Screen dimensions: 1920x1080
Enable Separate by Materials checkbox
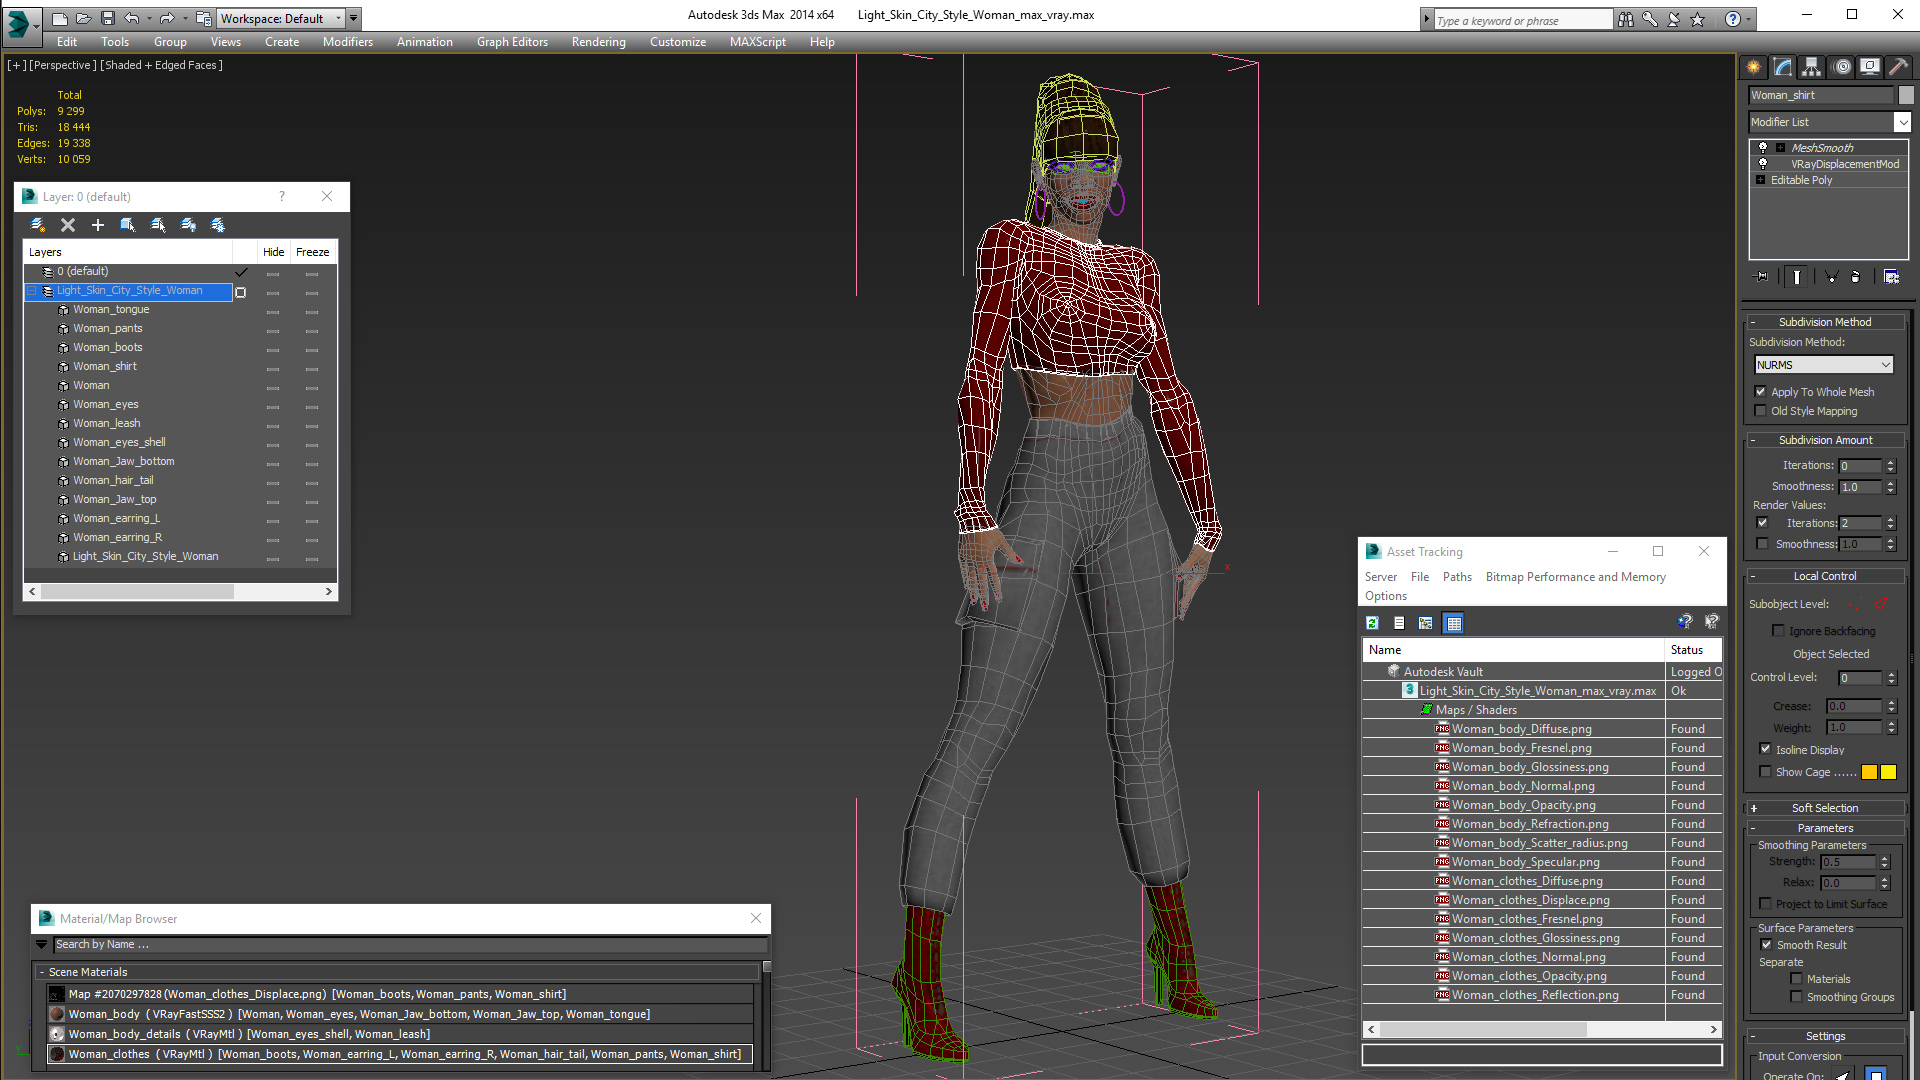[x=1797, y=979]
